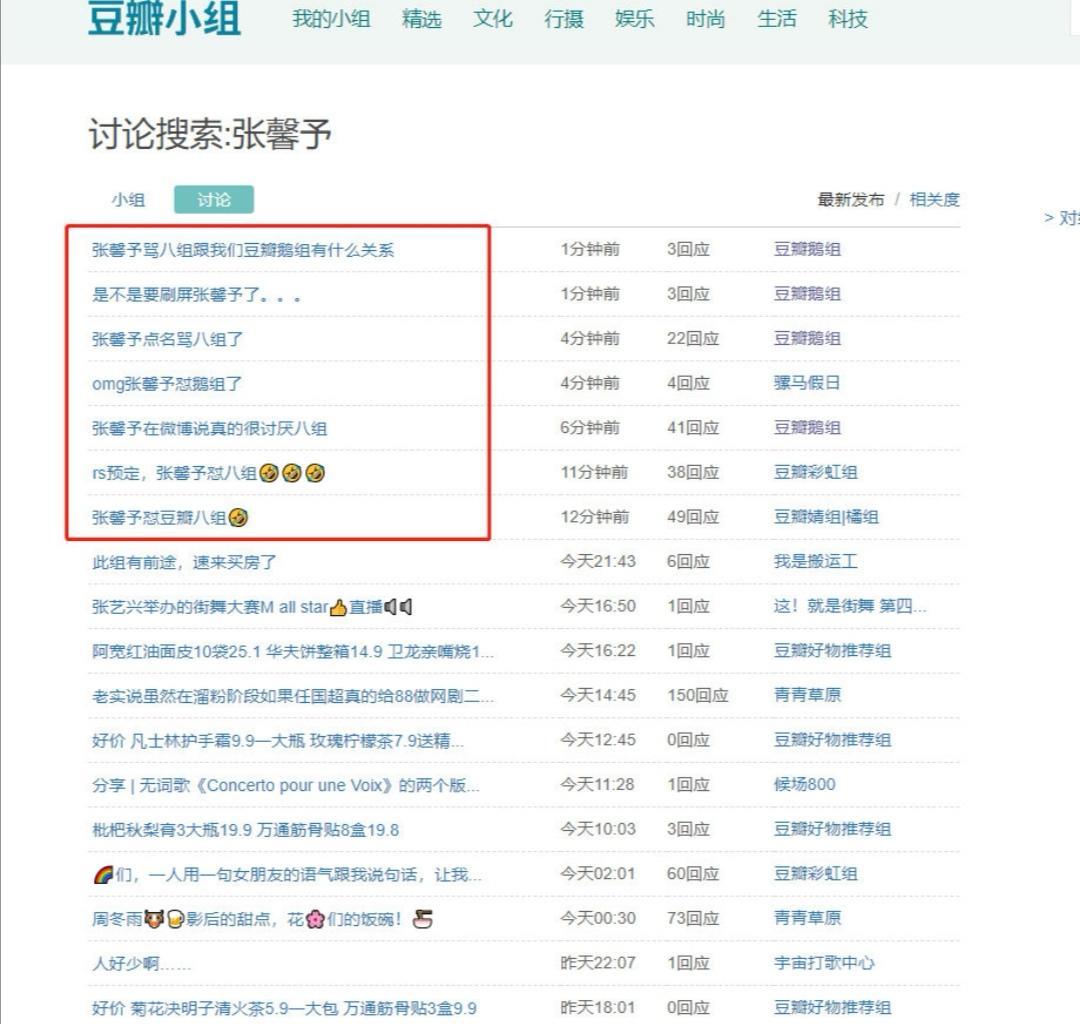
Task: Open 候场800 group link
Action: point(804,784)
